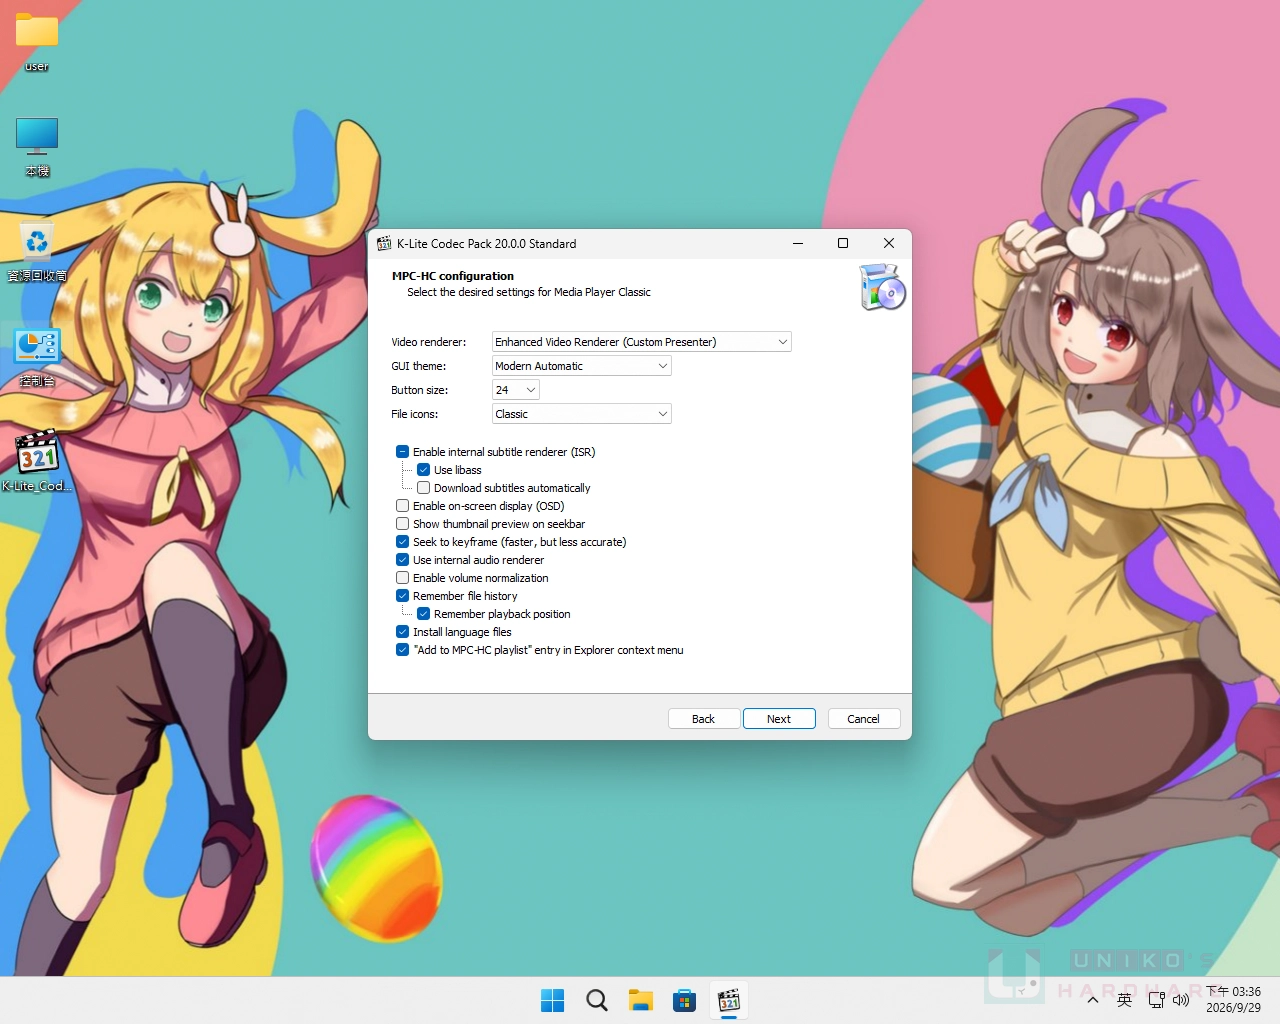The image size is (1280, 1024).
Task: Expand the Video renderer dropdown
Action: tap(641, 342)
